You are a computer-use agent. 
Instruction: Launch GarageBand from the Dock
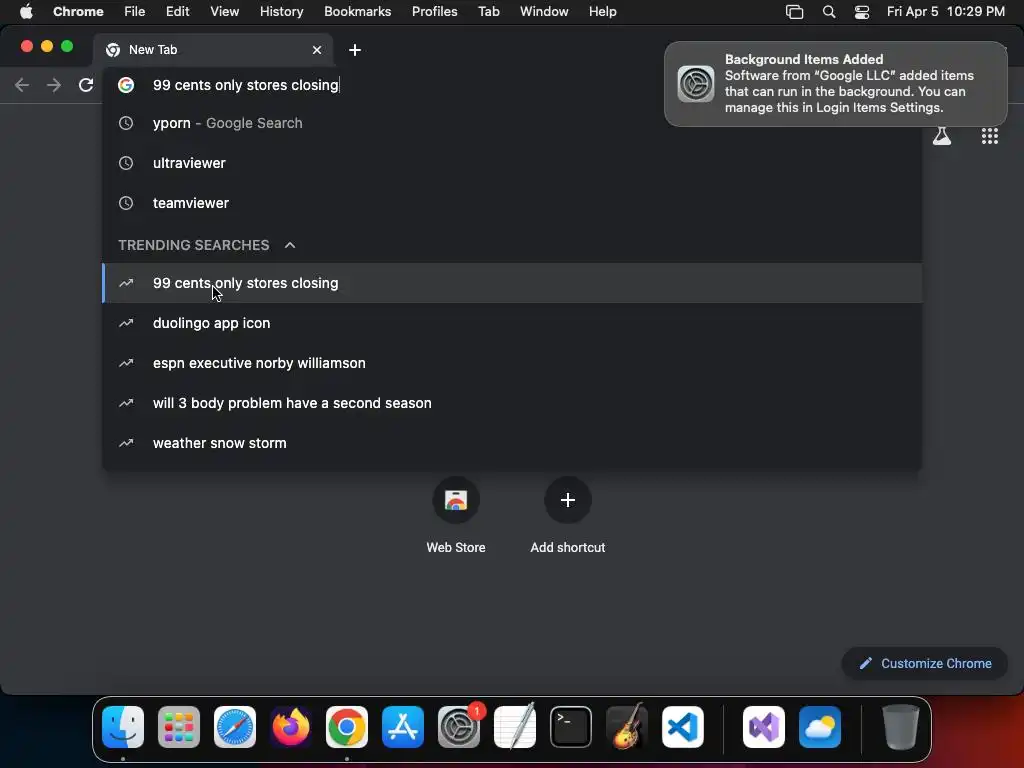coord(627,727)
